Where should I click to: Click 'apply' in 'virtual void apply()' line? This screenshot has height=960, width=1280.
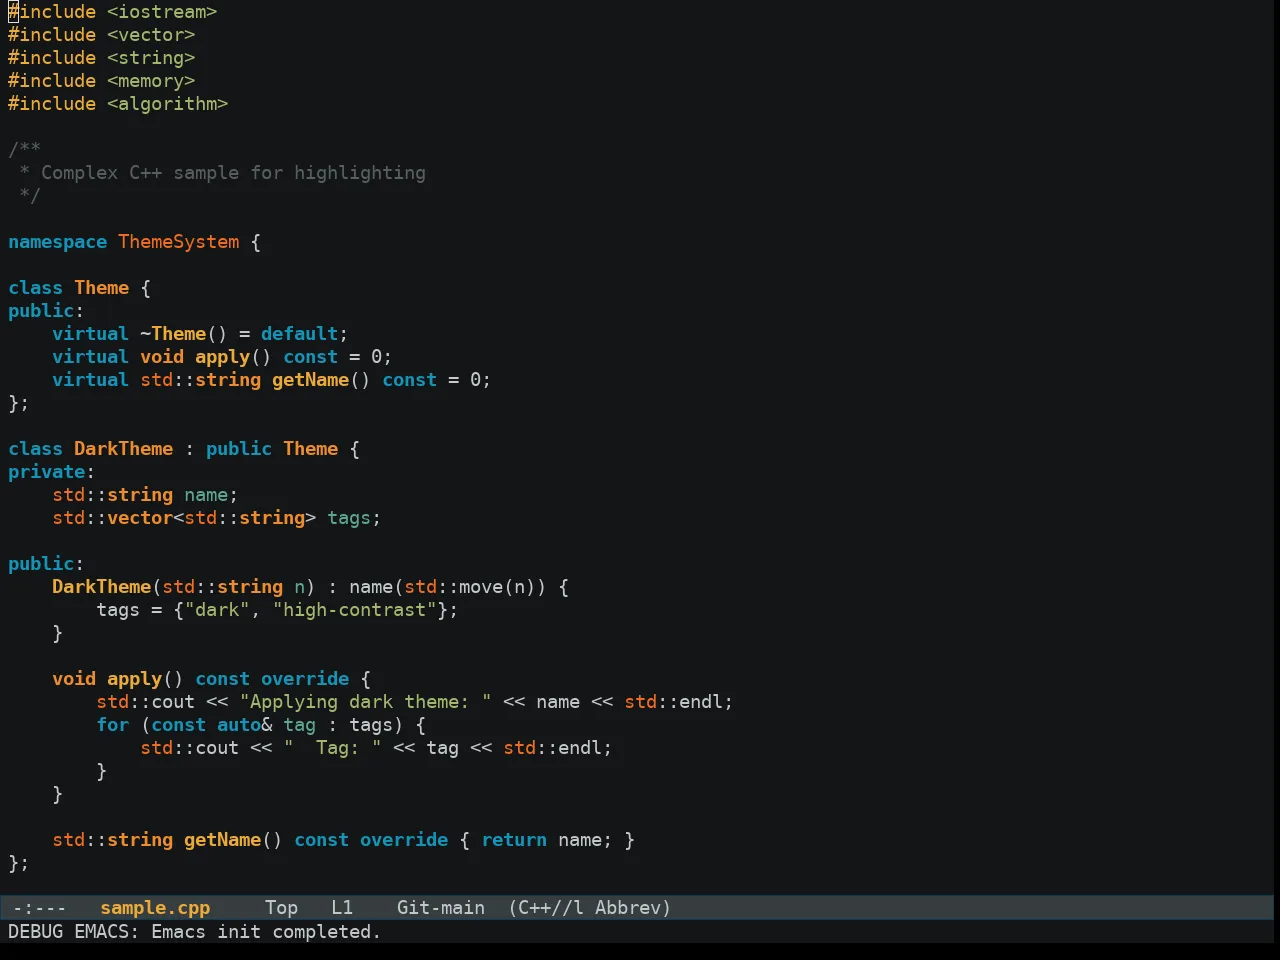point(222,357)
